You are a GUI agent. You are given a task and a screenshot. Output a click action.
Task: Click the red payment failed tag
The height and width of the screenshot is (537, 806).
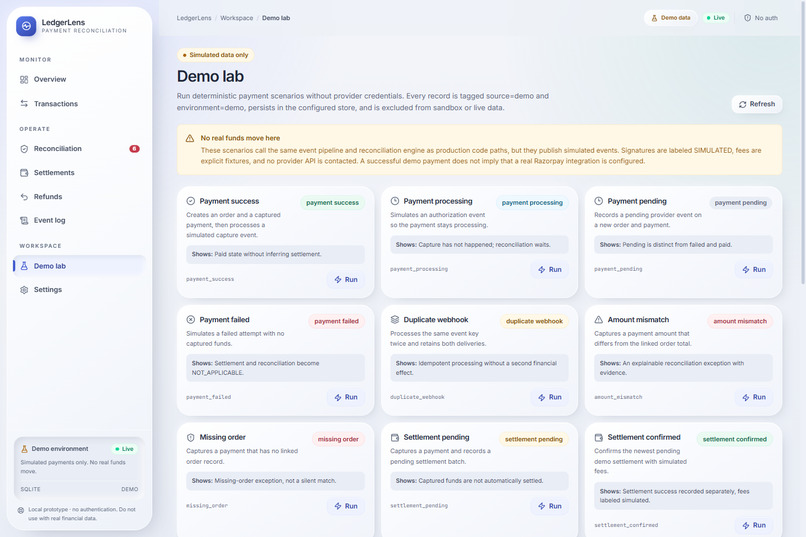click(336, 321)
